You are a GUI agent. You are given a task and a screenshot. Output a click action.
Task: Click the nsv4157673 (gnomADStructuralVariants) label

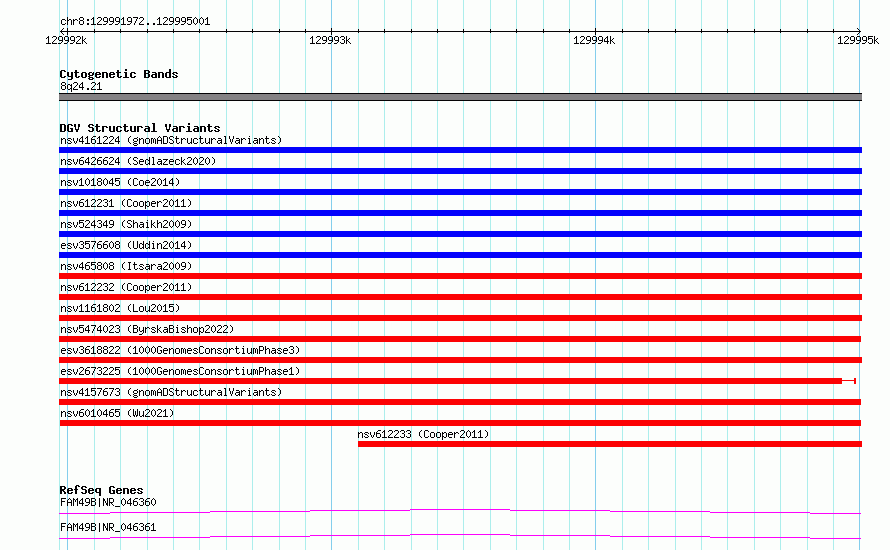coord(171,392)
